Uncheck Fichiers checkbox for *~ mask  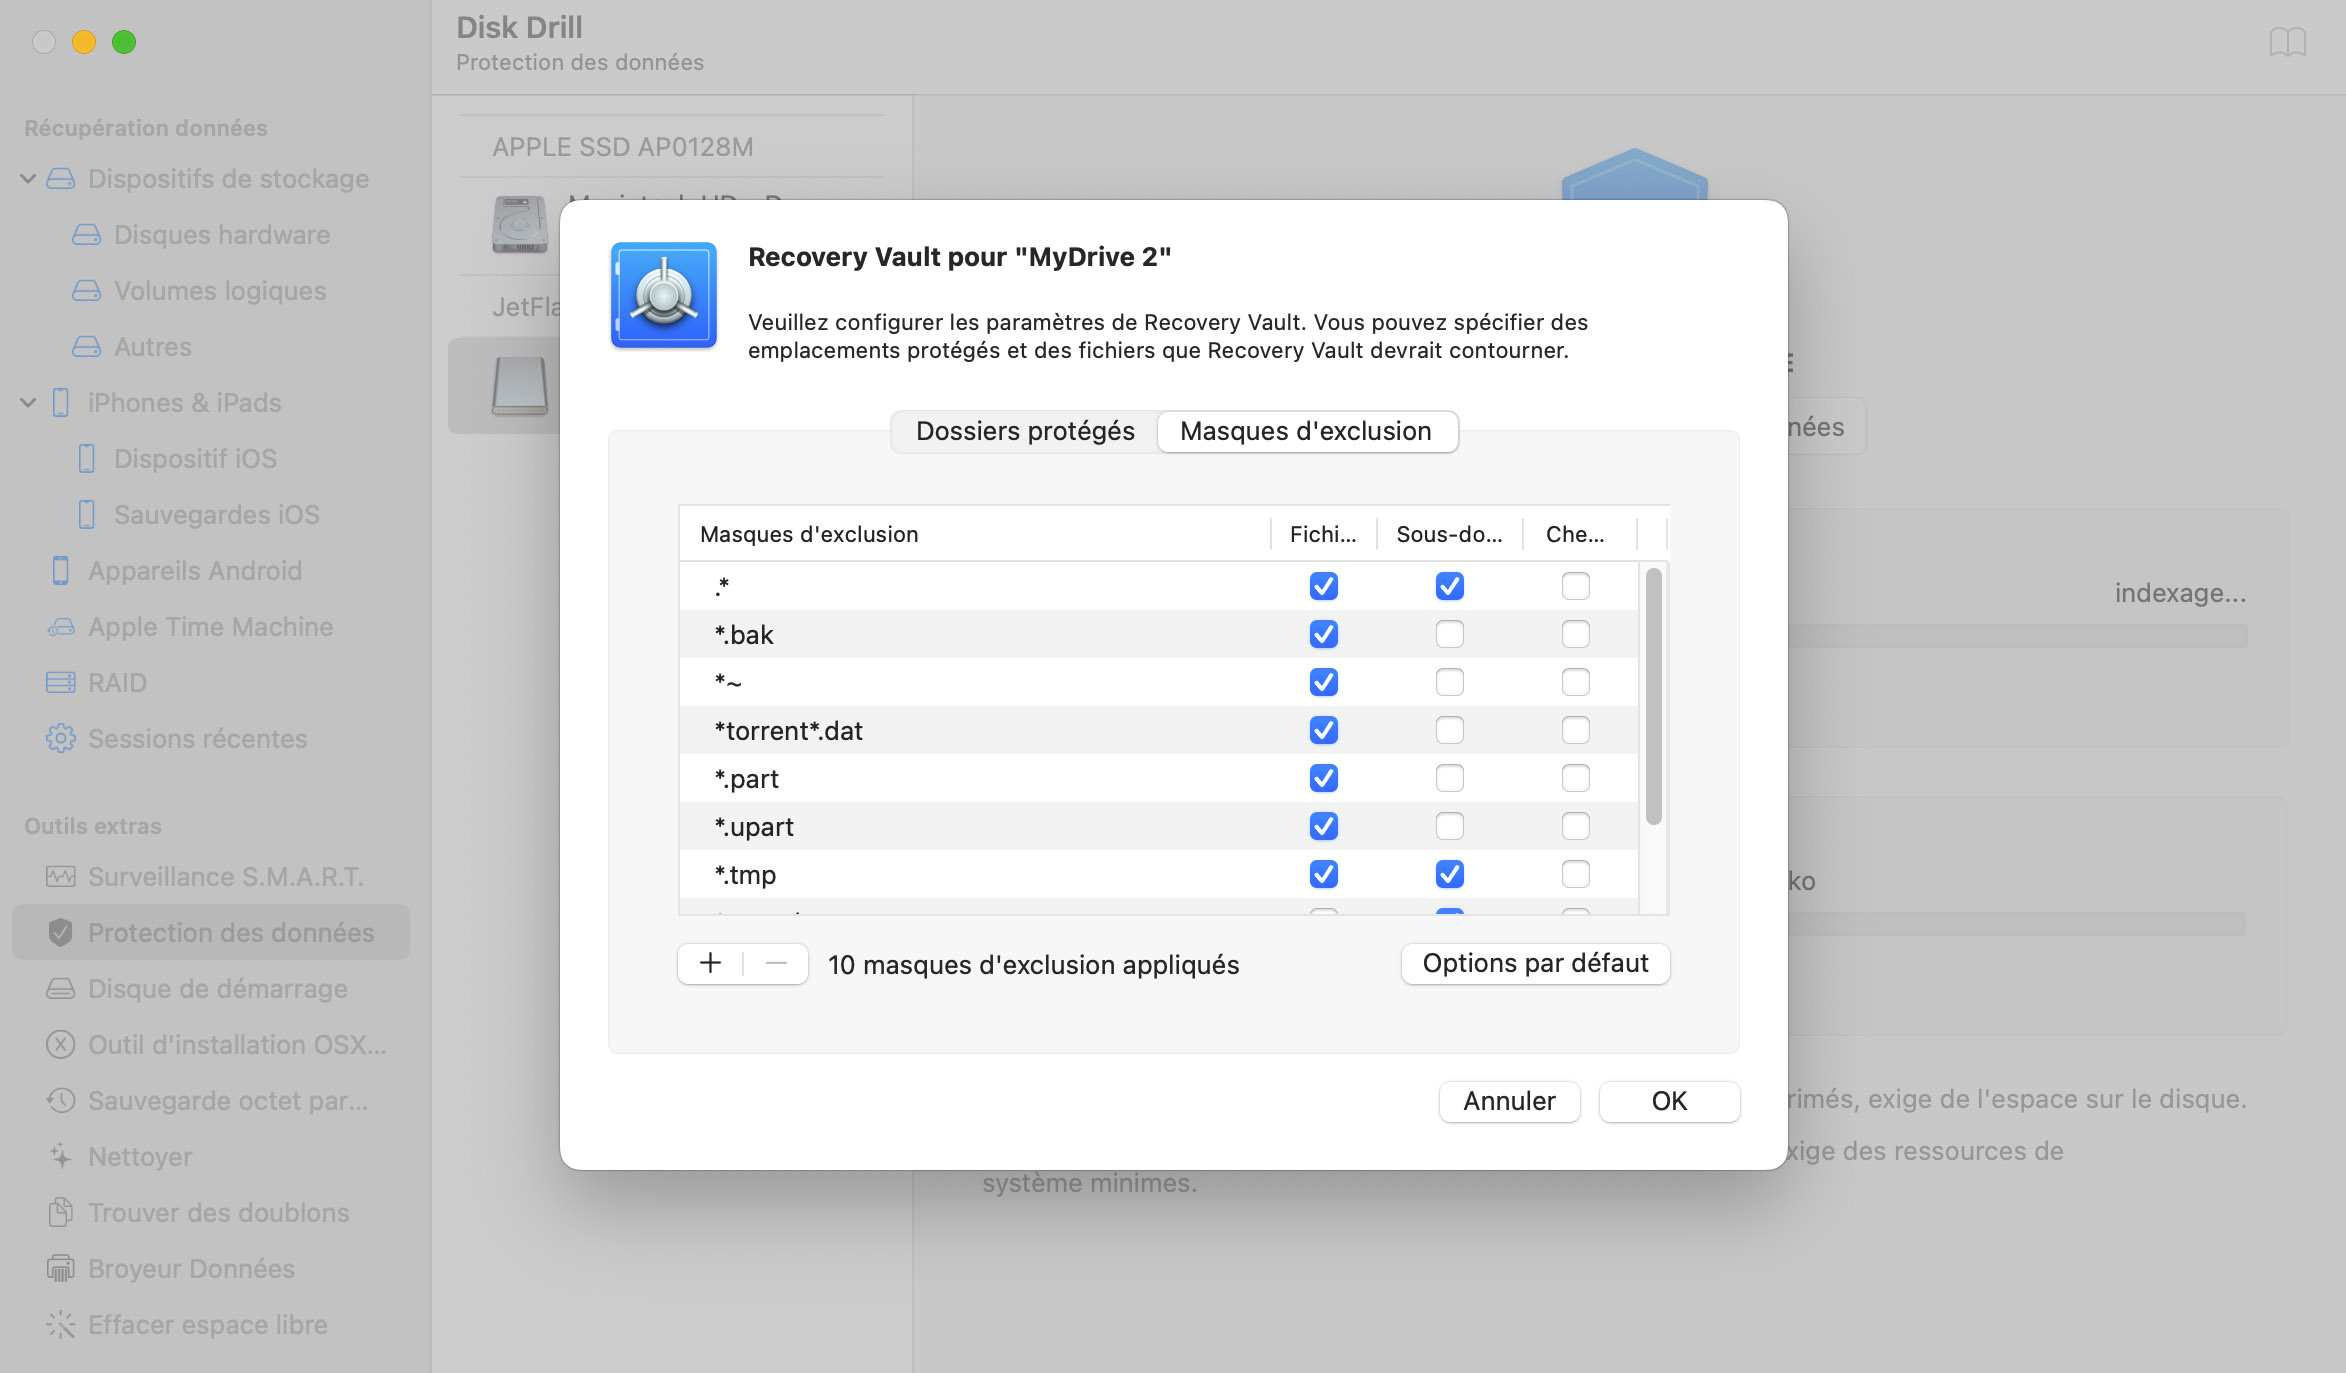tap(1324, 682)
